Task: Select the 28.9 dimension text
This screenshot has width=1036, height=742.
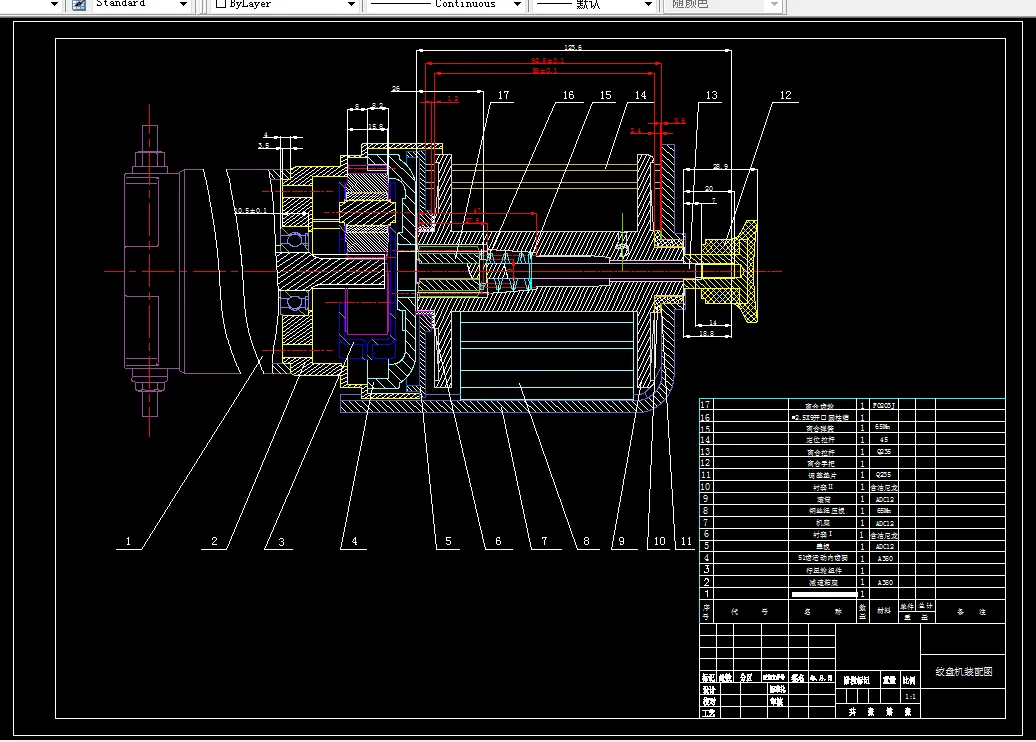Action: [720, 167]
